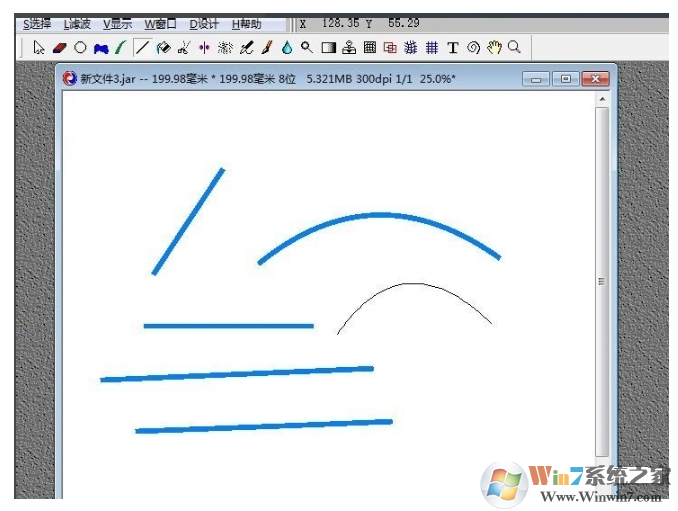Select the water drop blur tool
Image resolution: width=678 pixels, height=511 pixels.
(x=287, y=47)
